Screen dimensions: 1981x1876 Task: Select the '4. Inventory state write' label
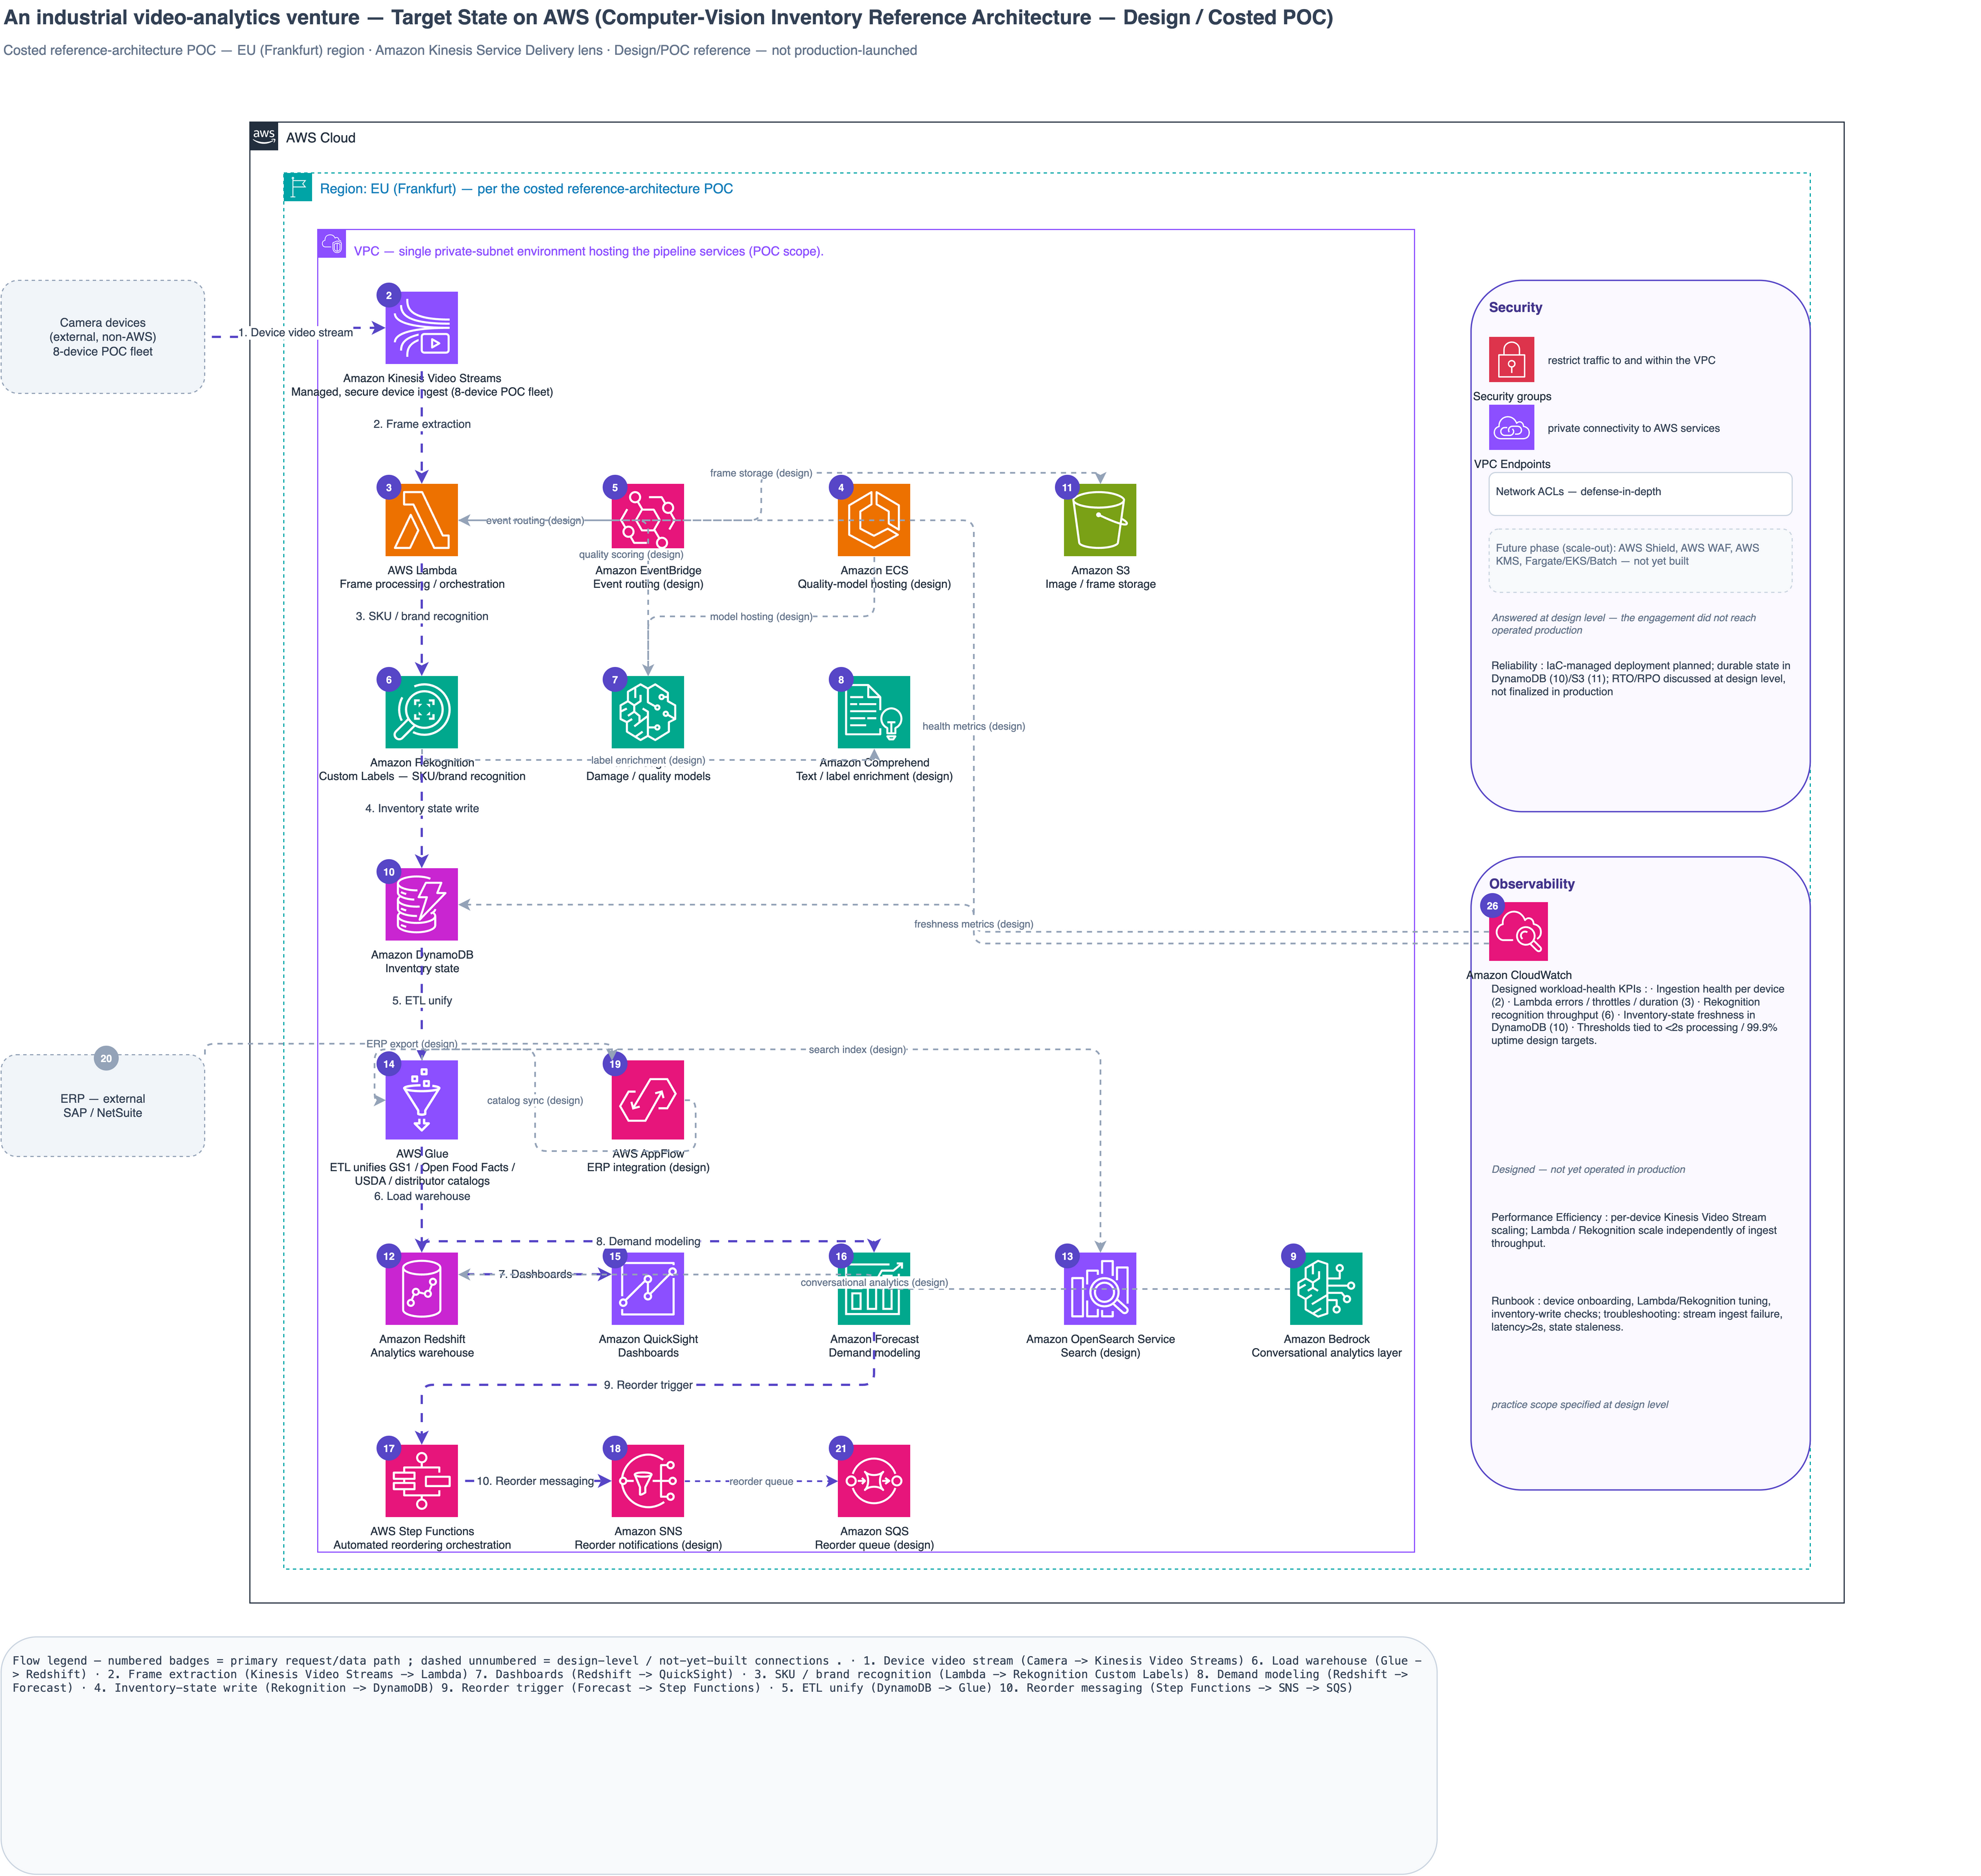coord(421,808)
